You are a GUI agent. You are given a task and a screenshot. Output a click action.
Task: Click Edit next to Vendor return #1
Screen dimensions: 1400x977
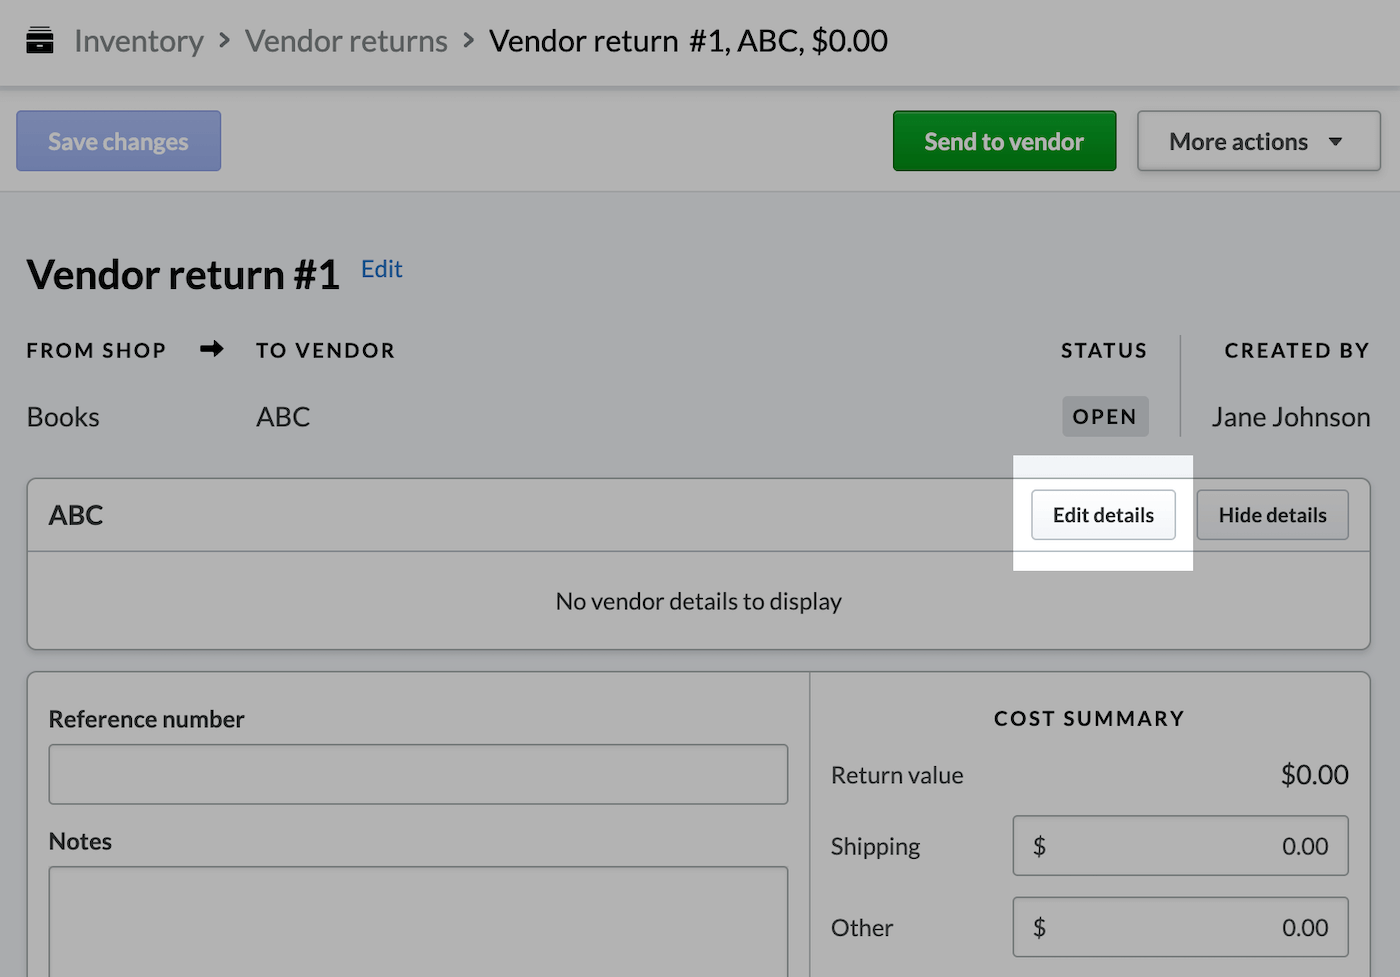[381, 268]
